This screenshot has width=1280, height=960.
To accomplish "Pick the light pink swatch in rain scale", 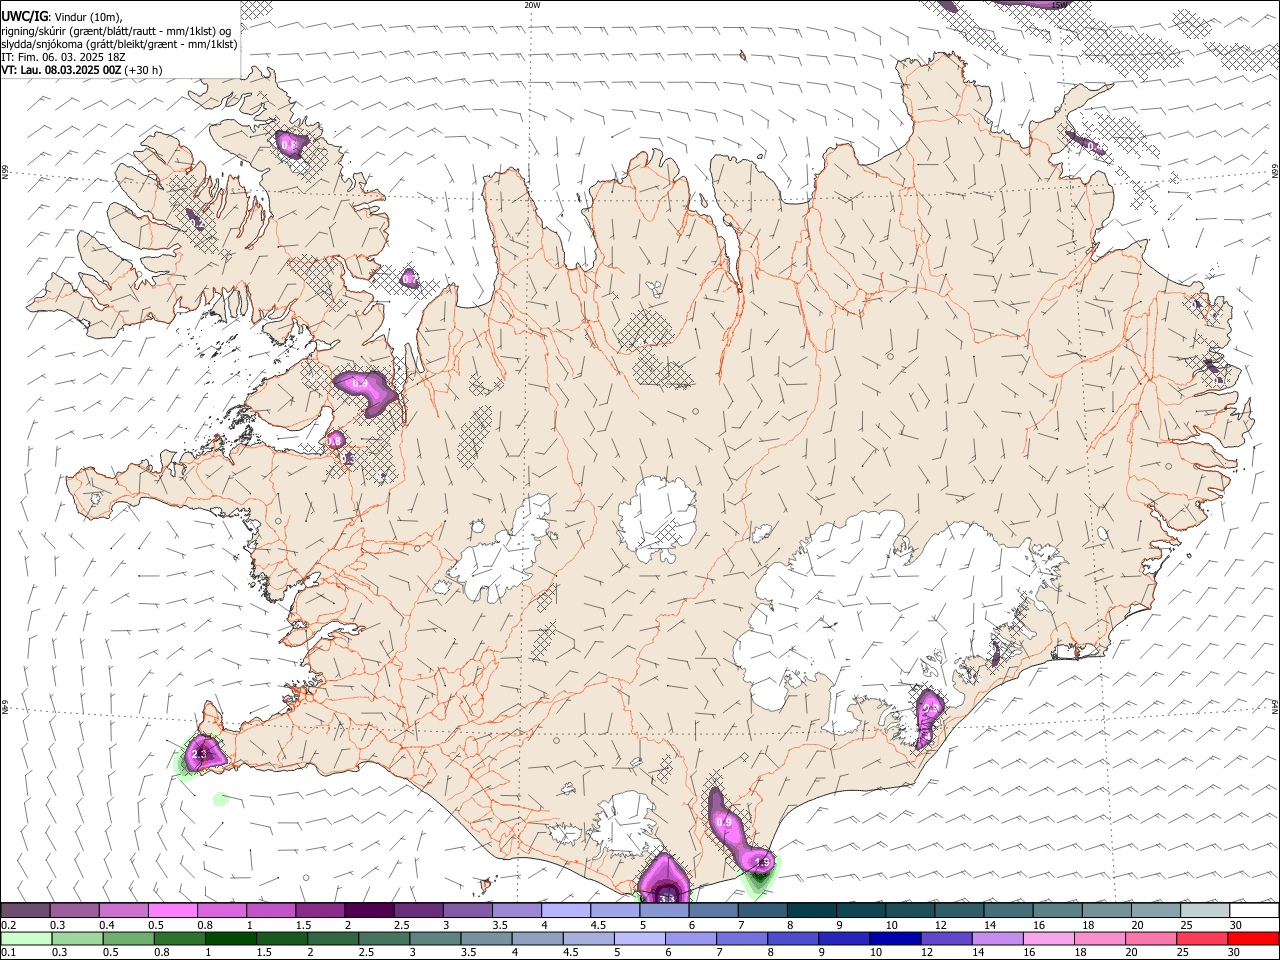I will [1049, 939].
